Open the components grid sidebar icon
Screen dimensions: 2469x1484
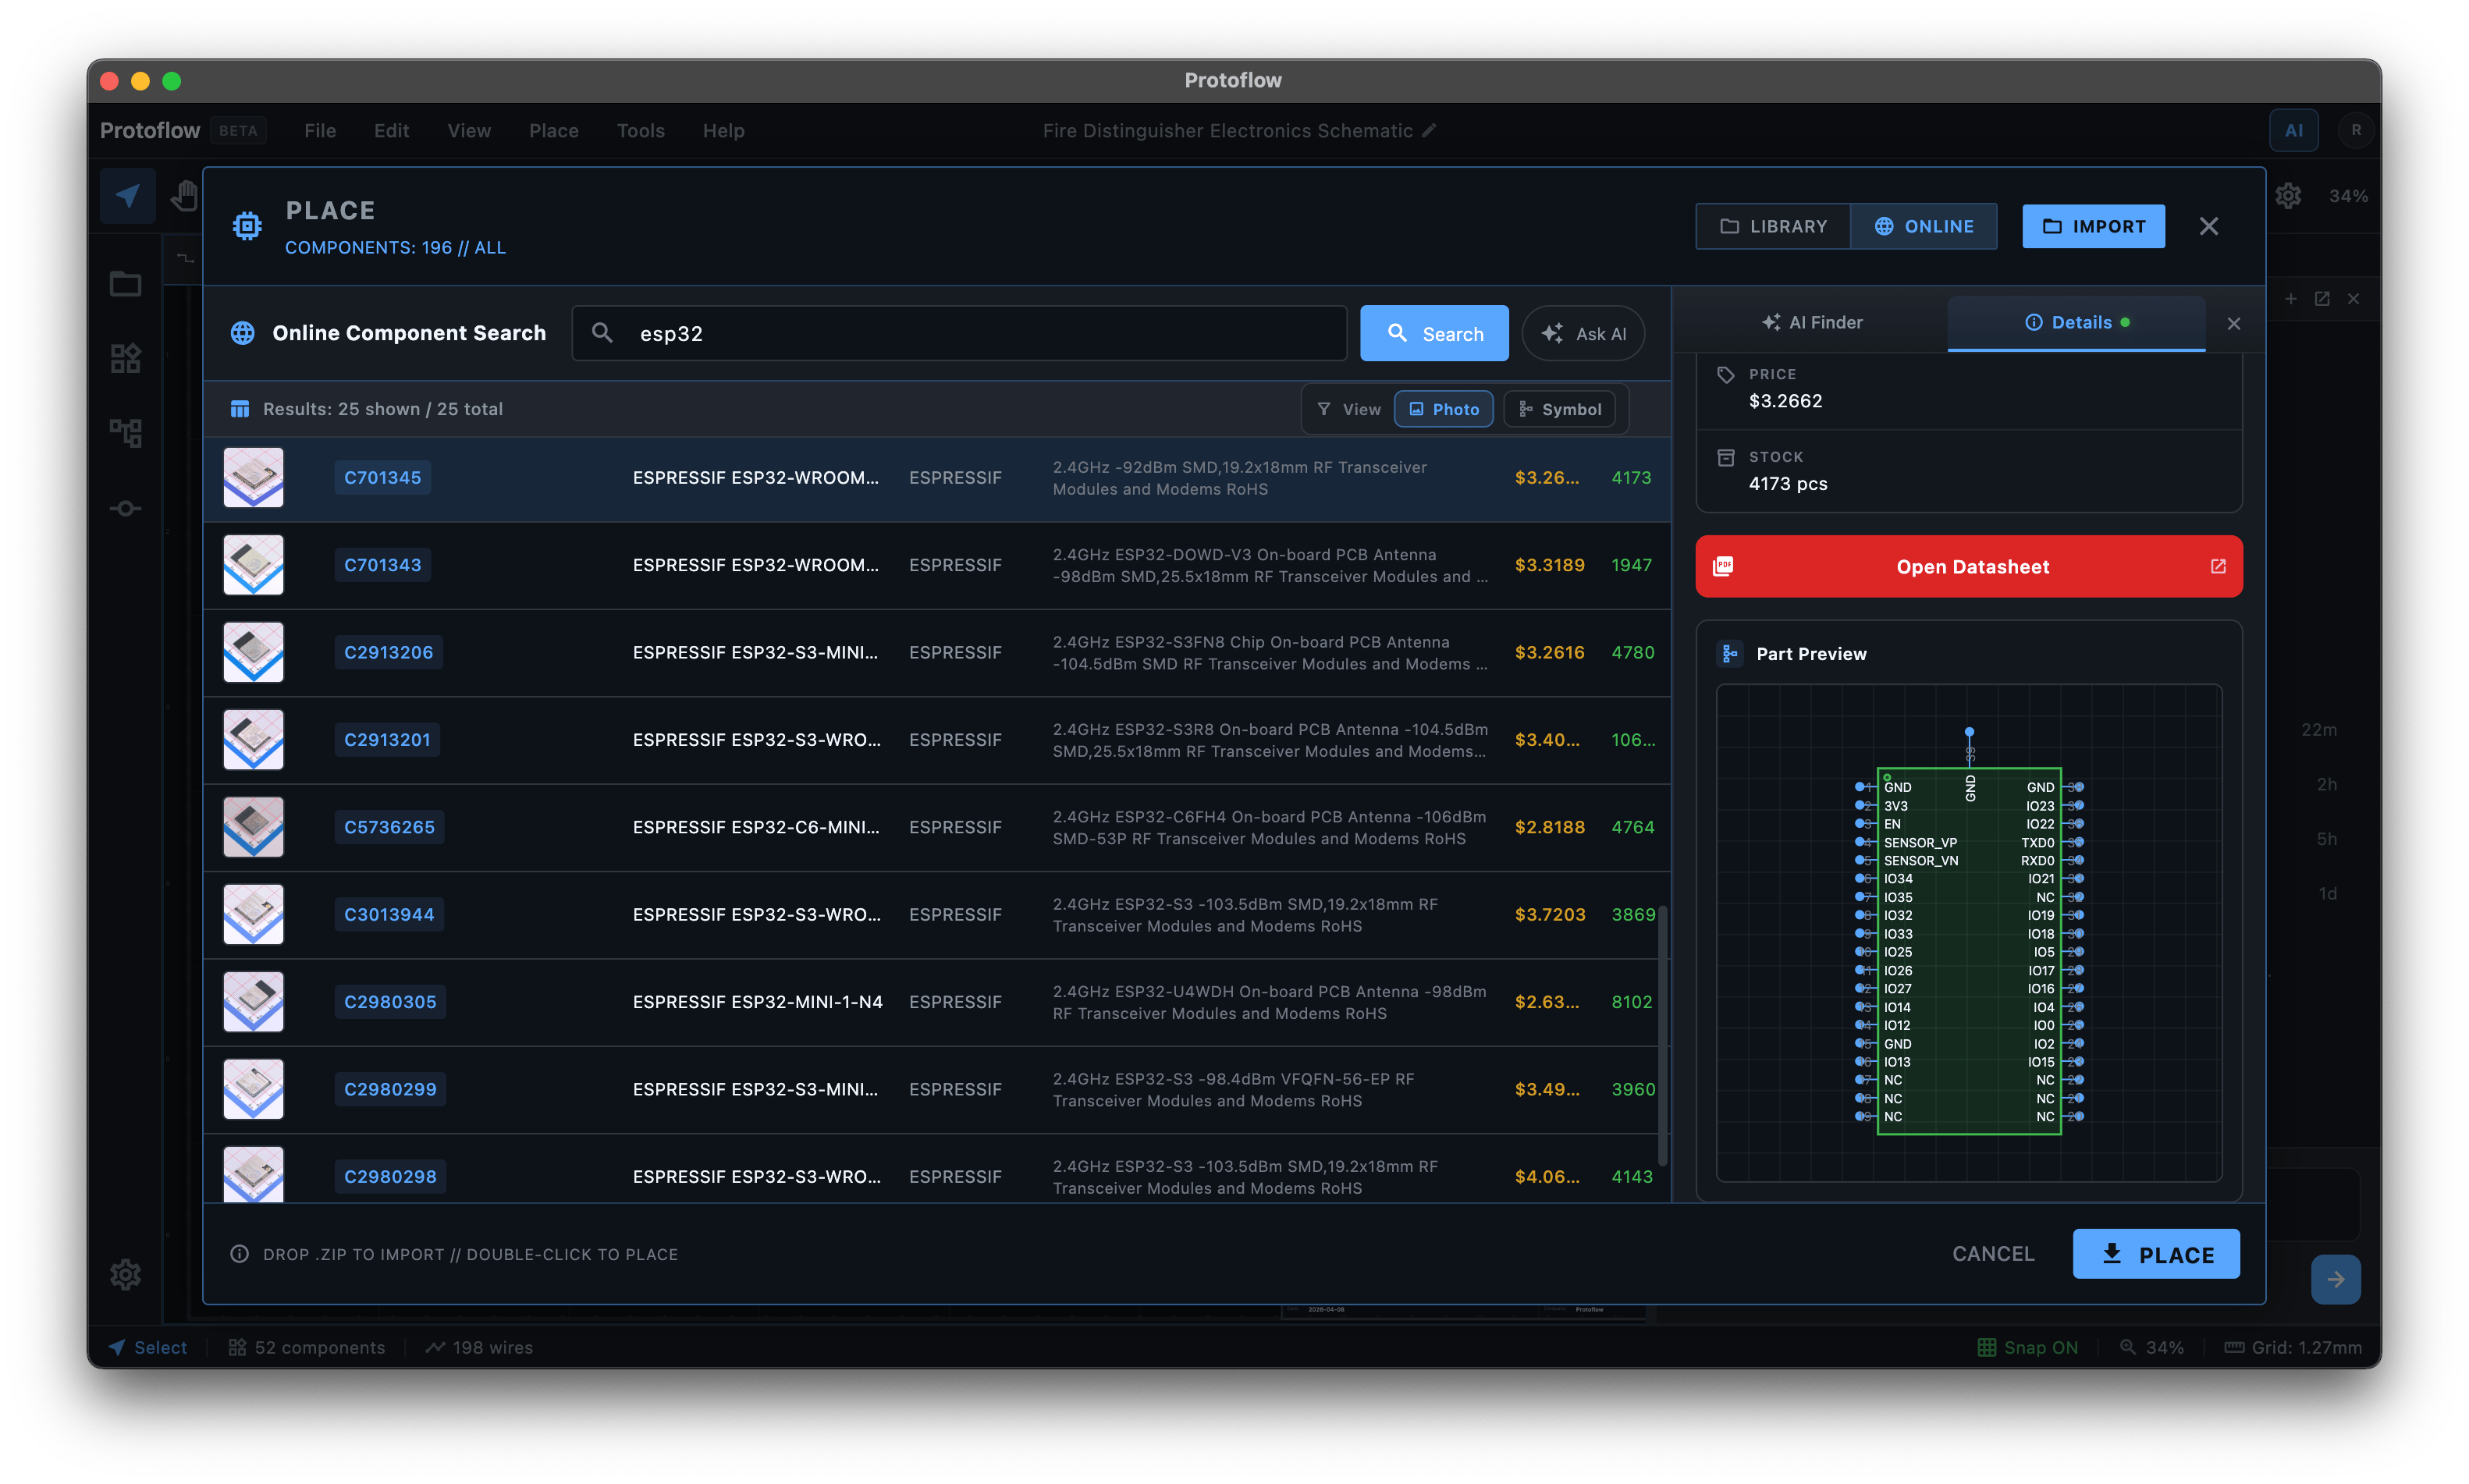pos(125,358)
